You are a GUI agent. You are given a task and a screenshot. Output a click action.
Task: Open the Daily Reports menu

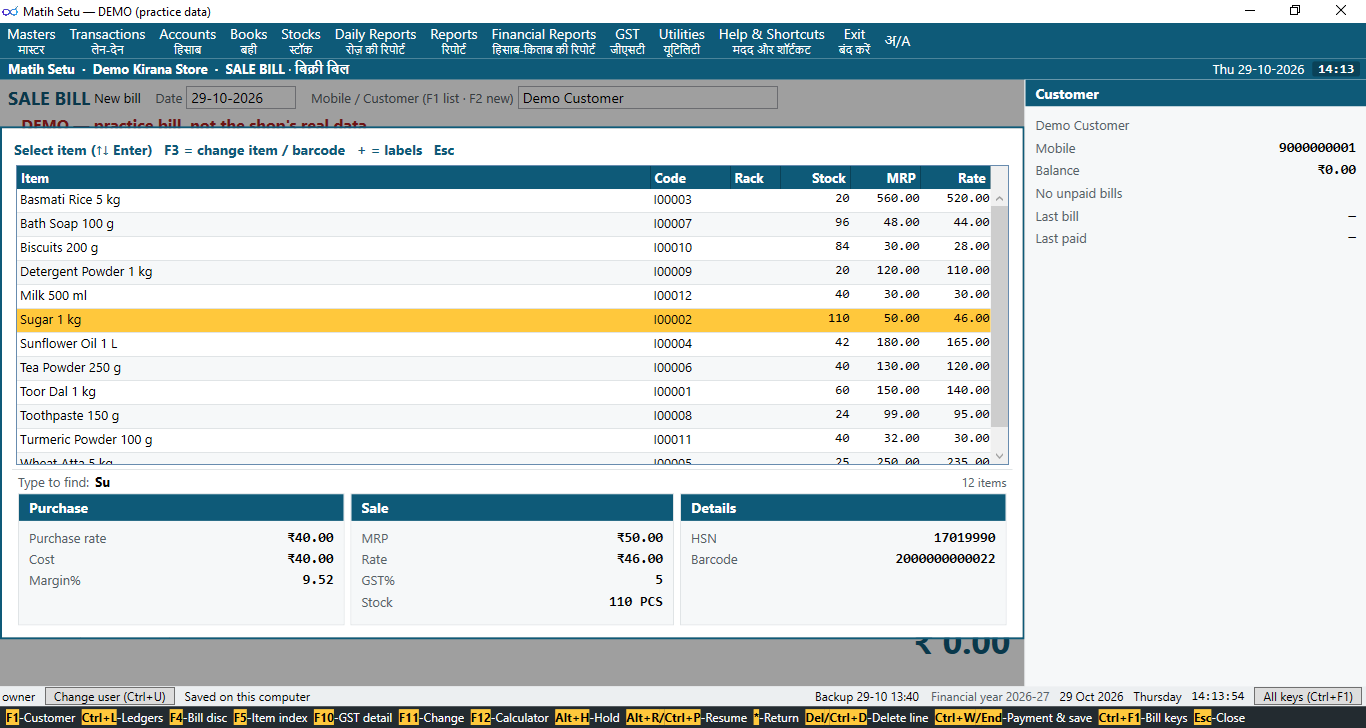[x=375, y=41]
